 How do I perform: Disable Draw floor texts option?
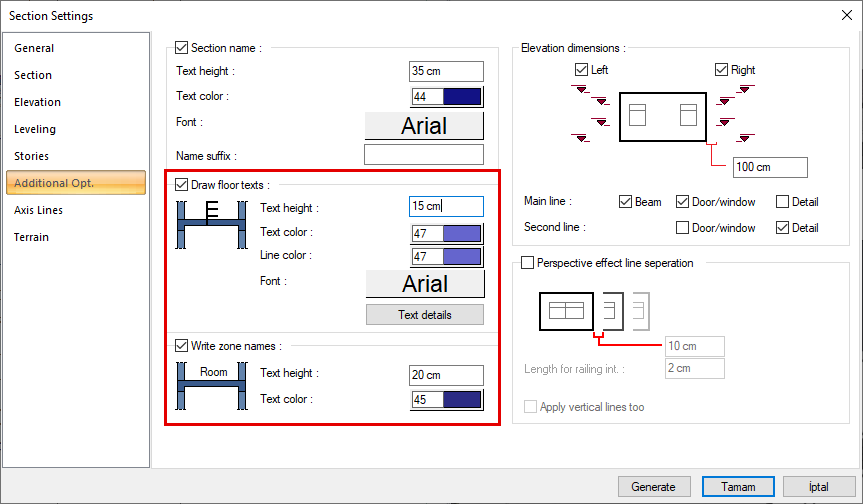pos(181,185)
